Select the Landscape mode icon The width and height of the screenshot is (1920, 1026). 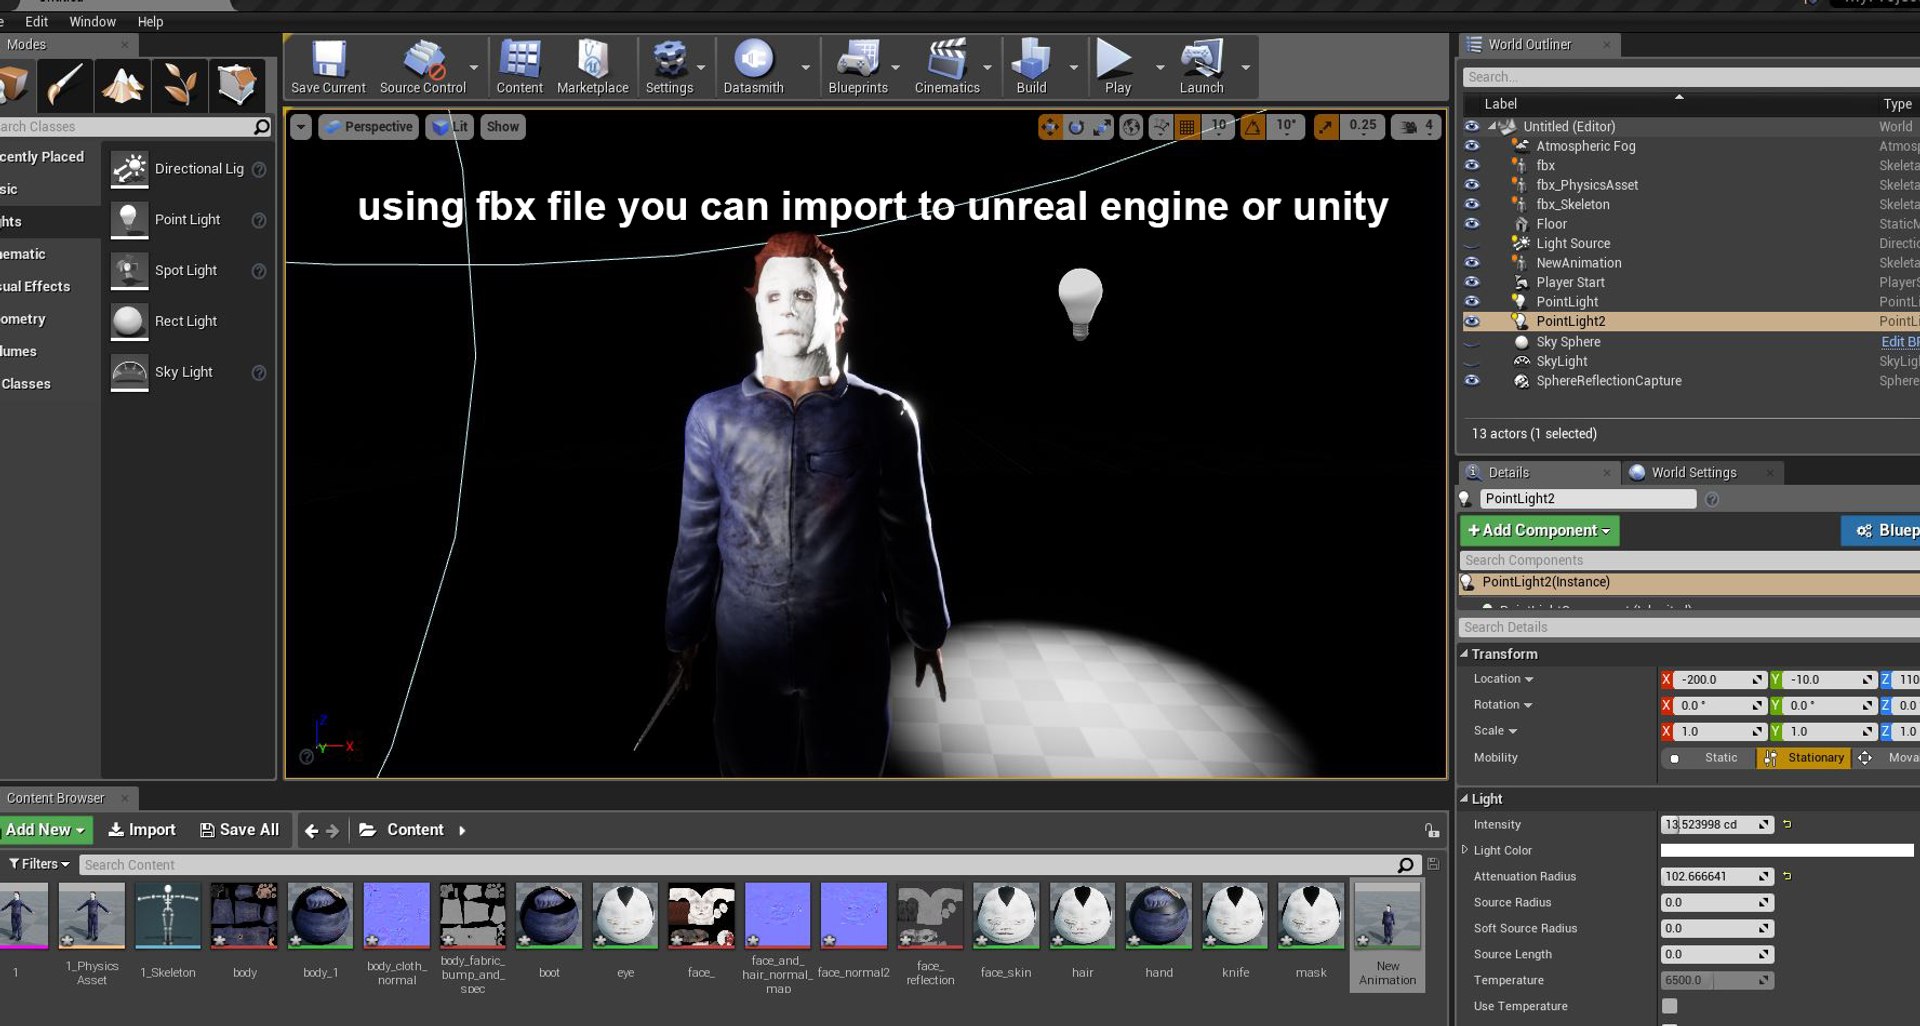(122, 84)
